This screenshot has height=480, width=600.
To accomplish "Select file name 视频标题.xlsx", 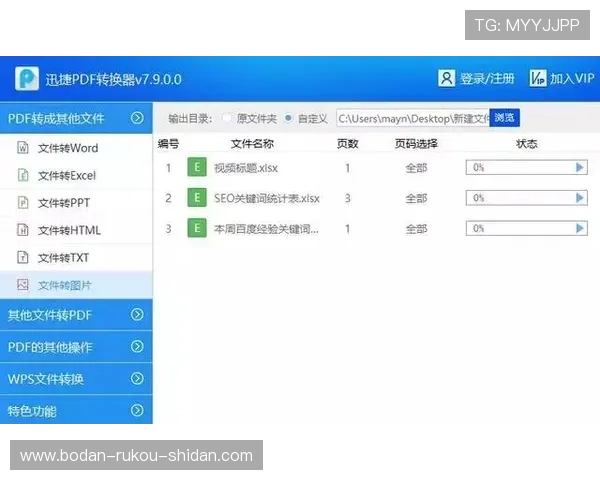I will point(246,168).
